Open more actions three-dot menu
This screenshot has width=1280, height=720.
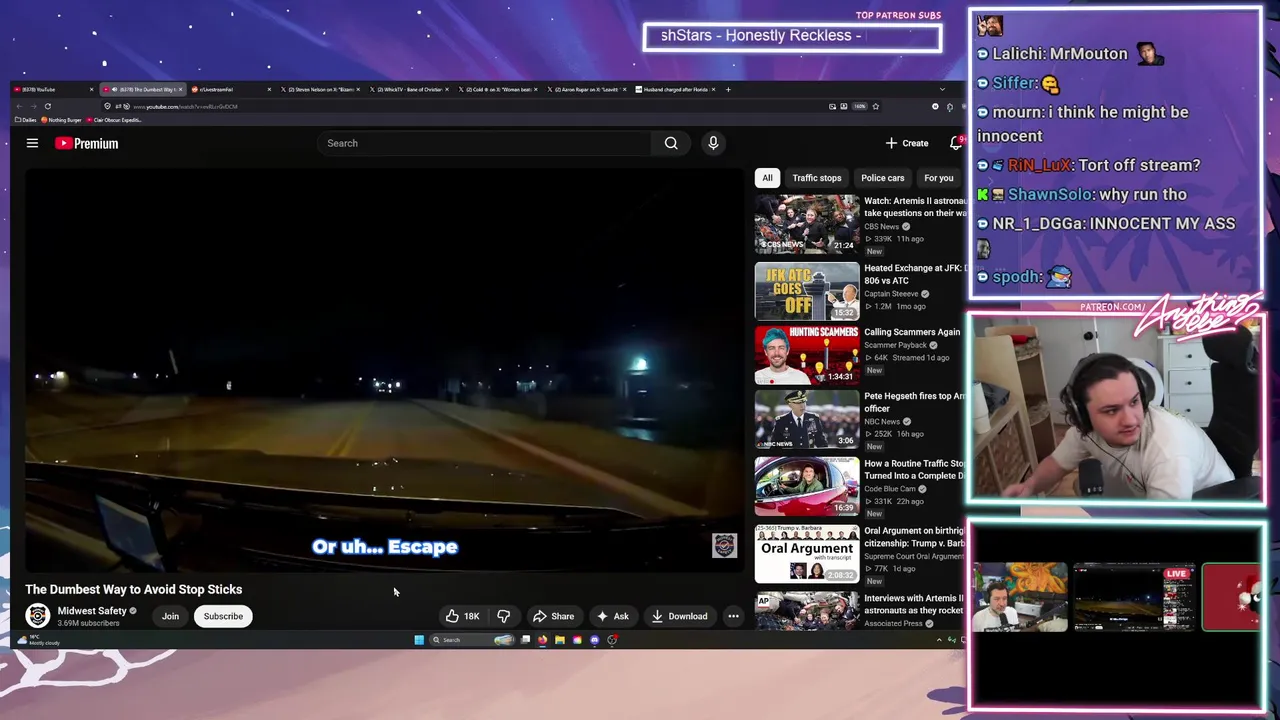733,616
